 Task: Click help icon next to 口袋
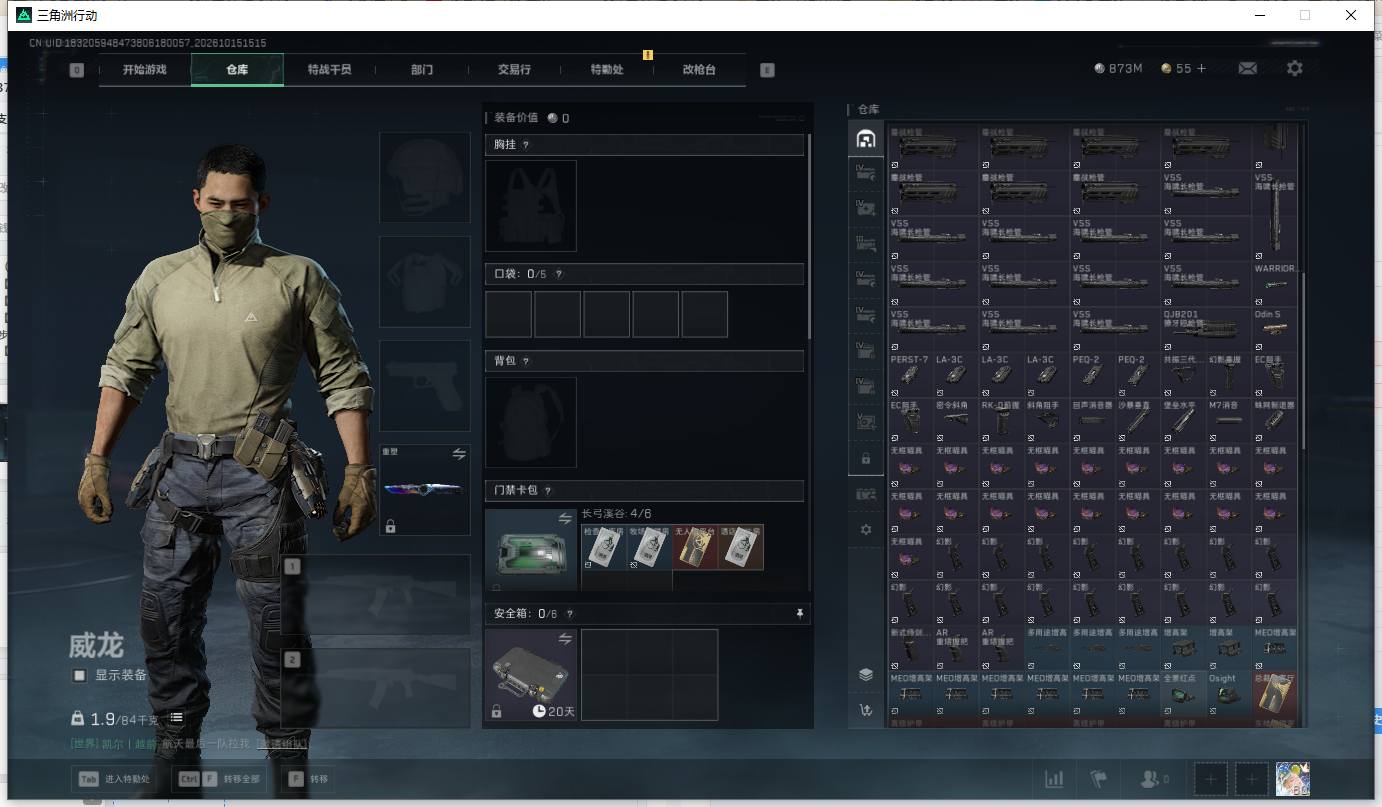[558, 274]
